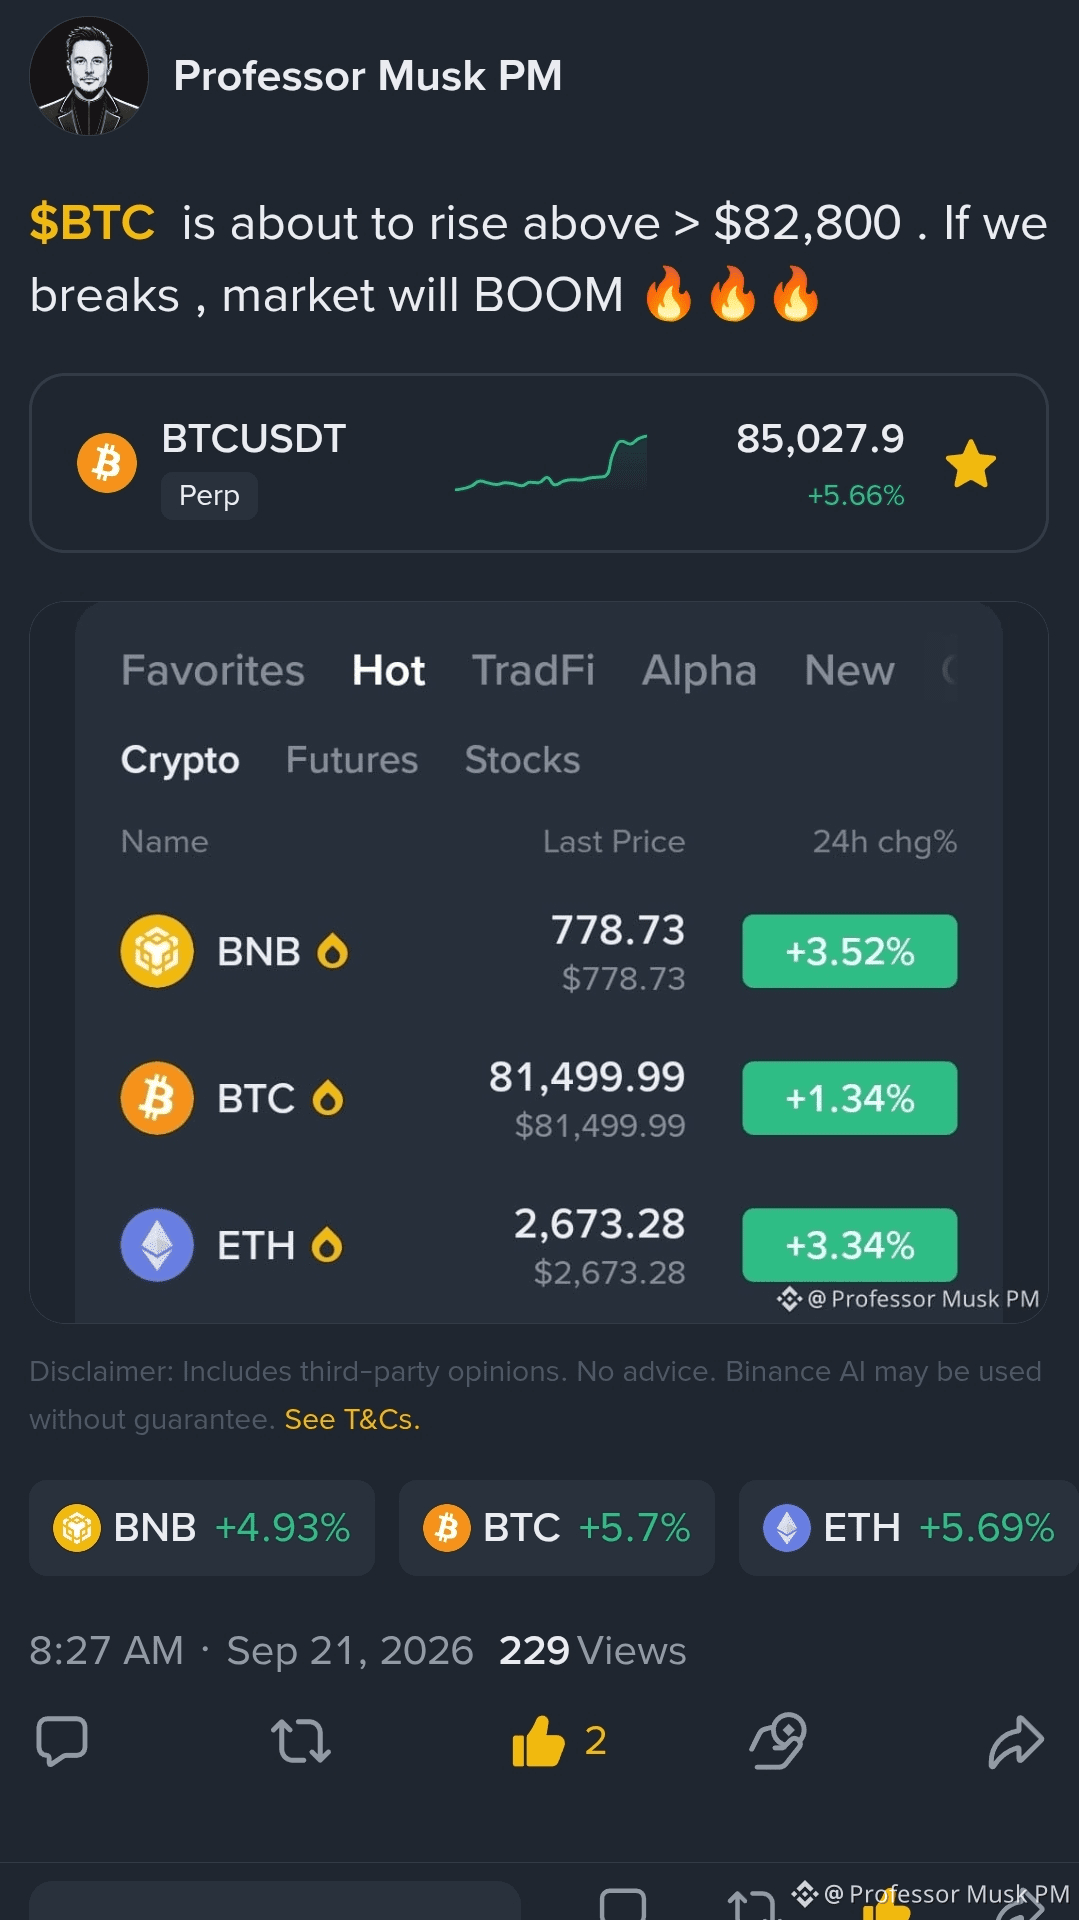This screenshot has width=1079, height=1920.
Task: Share the post via arrow icon
Action: (x=1016, y=1742)
